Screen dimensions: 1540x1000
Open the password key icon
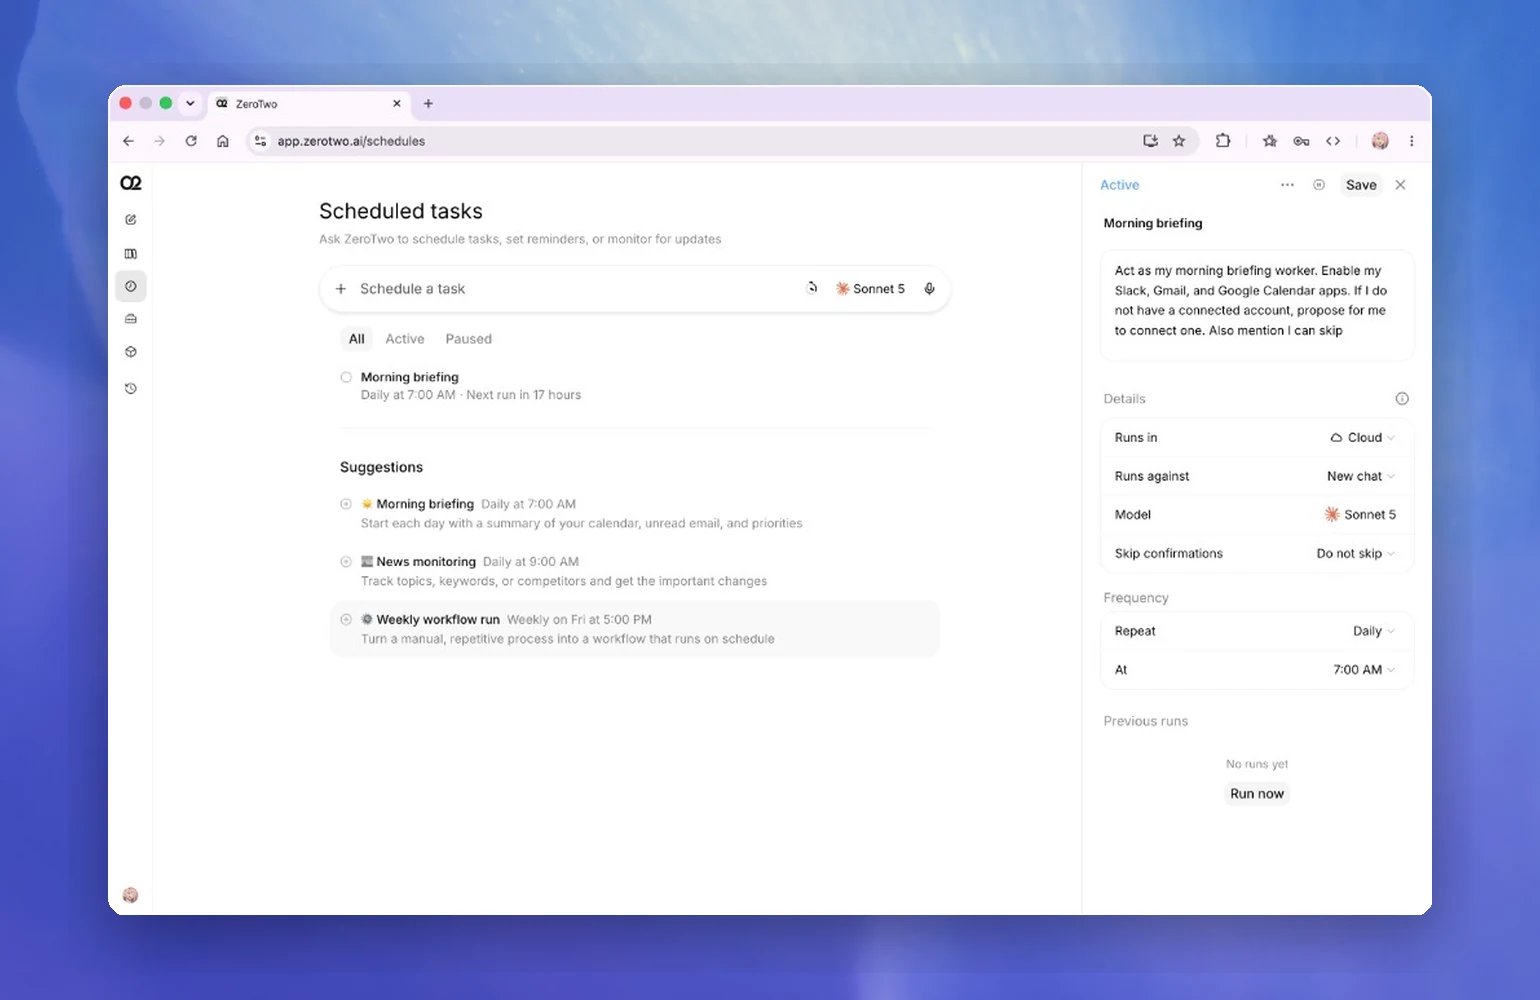pos(1301,141)
